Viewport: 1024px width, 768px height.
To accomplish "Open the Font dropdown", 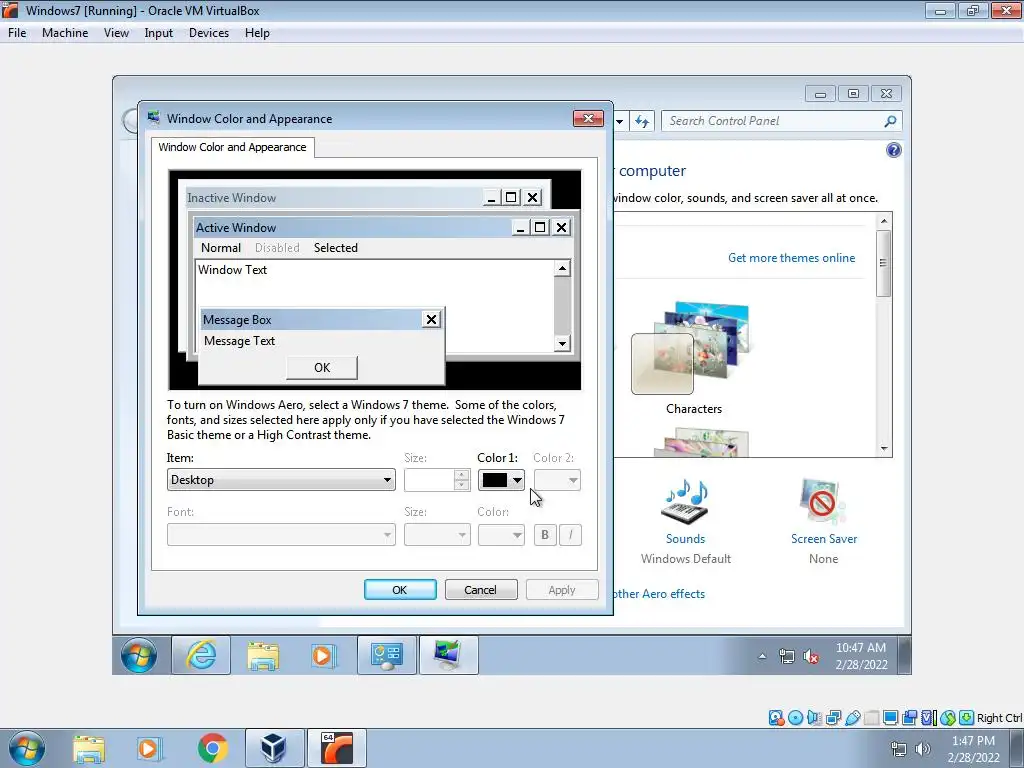I will 281,535.
